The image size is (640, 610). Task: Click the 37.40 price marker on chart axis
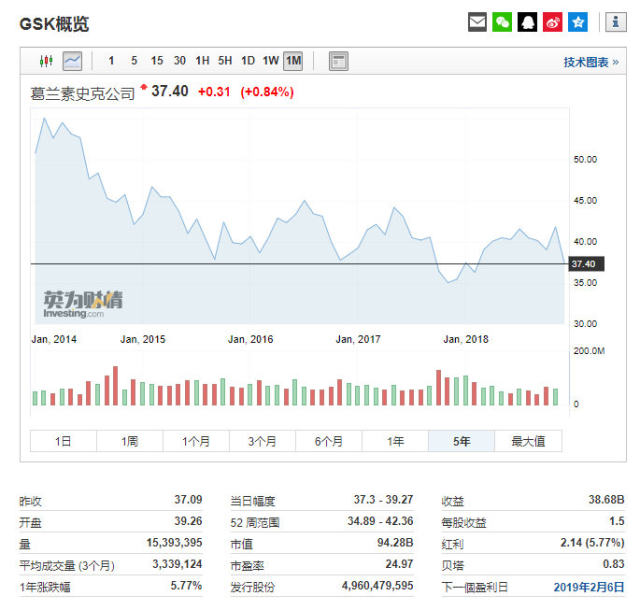(x=586, y=264)
